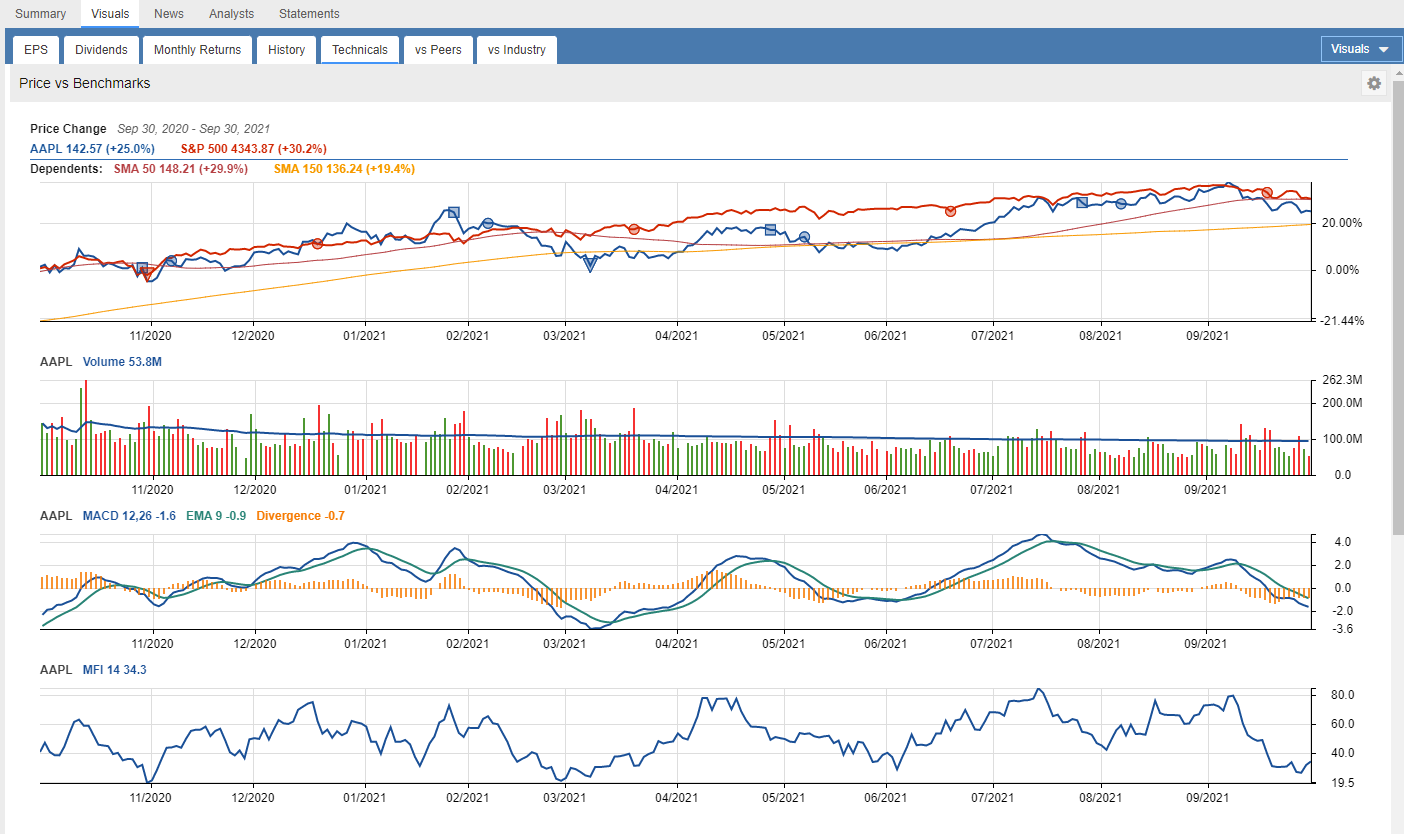Click blue circle marker just after 08/2021
The height and width of the screenshot is (834, 1404).
coord(1121,204)
